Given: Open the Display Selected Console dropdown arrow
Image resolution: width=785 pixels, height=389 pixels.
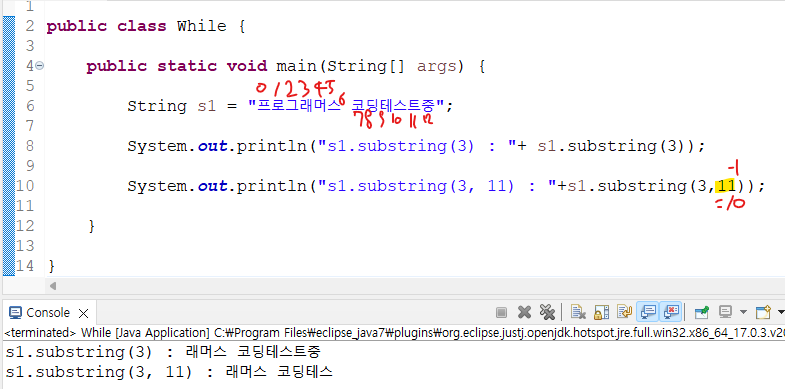Looking at the screenshot, I should pos(743,312).
